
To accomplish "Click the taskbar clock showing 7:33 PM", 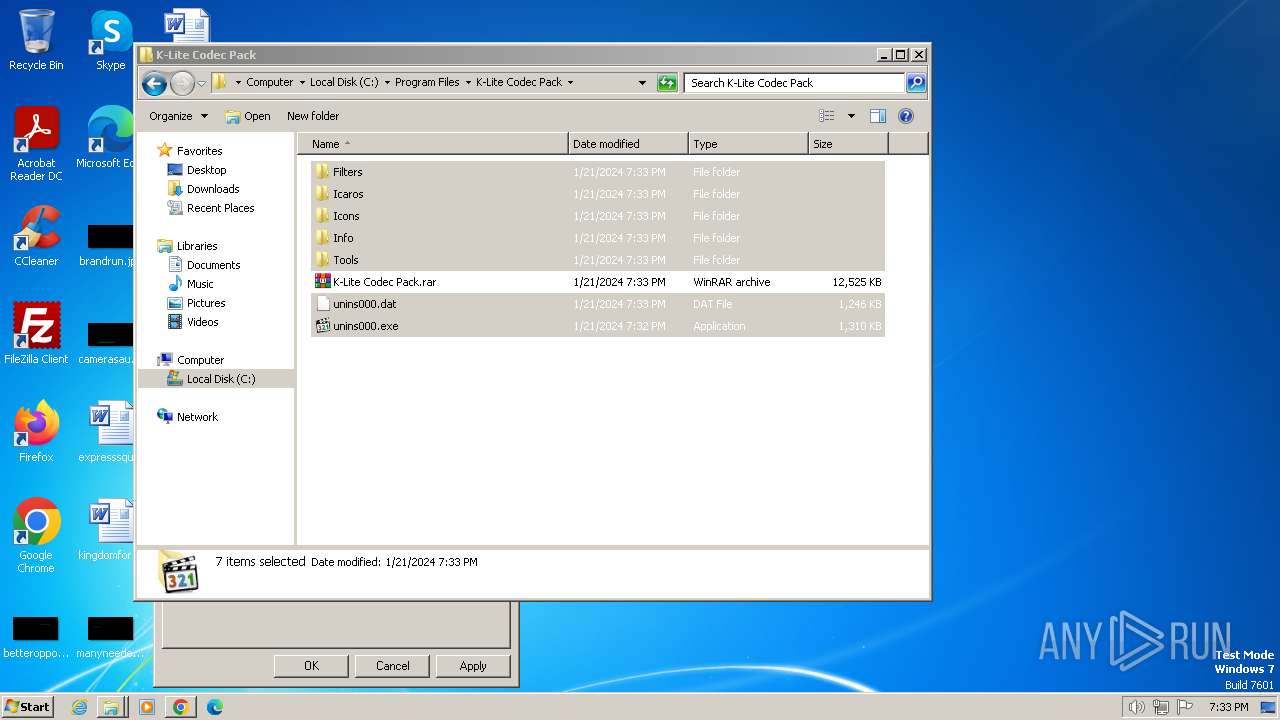I will pyautogui.click(x=1228, y=707).
